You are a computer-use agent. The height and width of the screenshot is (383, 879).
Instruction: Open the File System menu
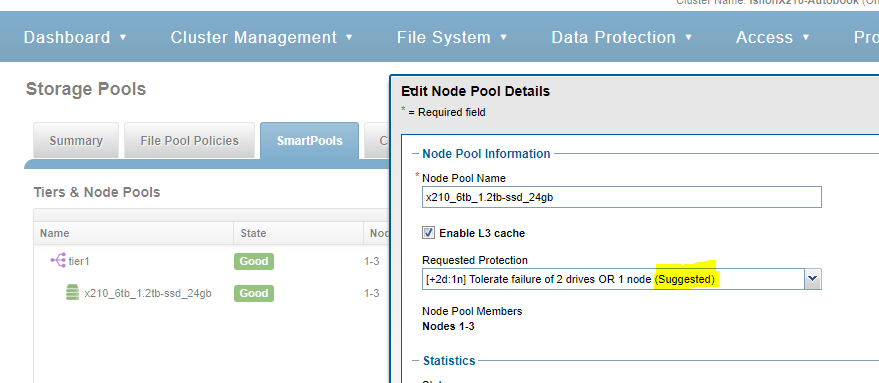pyautogui.click(x=452, y=38)
